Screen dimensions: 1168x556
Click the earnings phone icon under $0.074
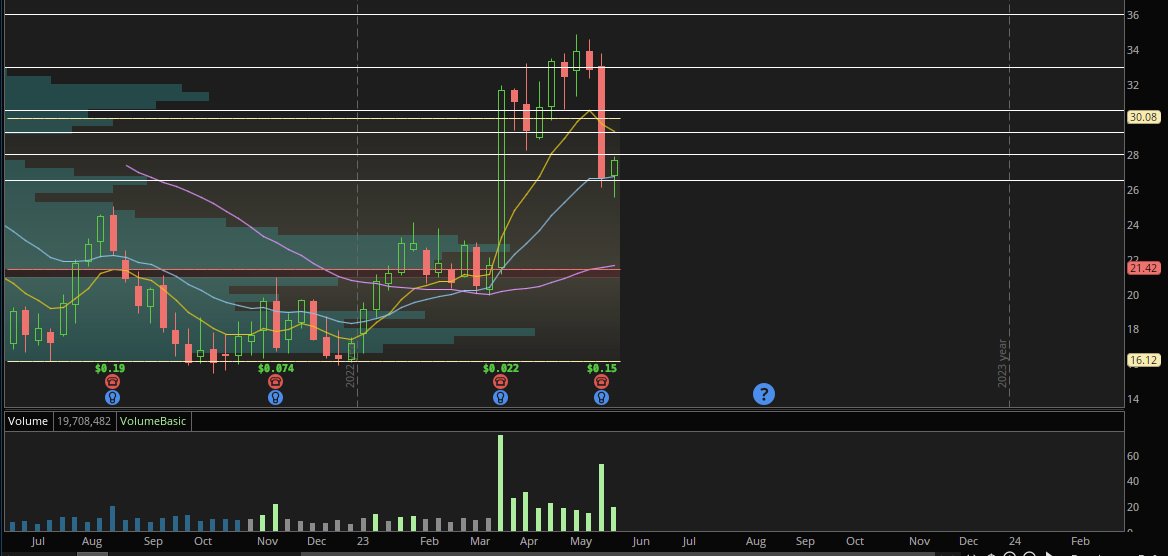tap(276, 382)
